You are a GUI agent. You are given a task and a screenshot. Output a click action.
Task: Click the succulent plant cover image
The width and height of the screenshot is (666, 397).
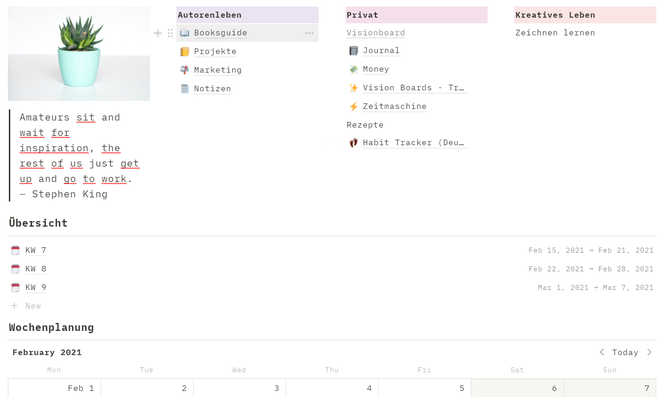[79, 53]
